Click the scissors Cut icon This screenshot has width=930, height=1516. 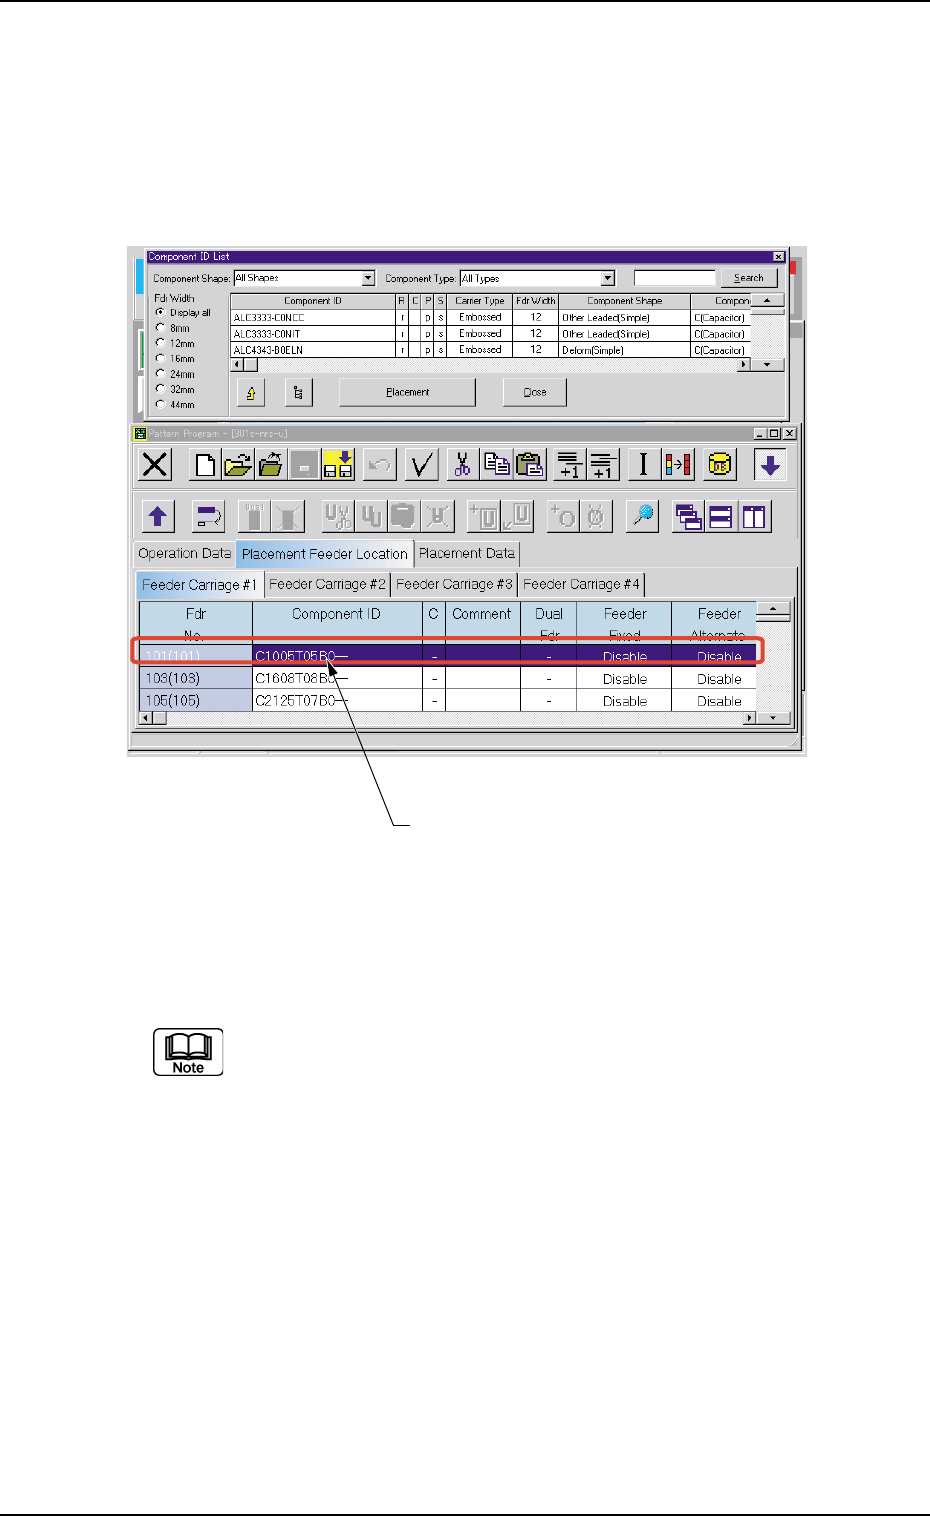point(462,465)
